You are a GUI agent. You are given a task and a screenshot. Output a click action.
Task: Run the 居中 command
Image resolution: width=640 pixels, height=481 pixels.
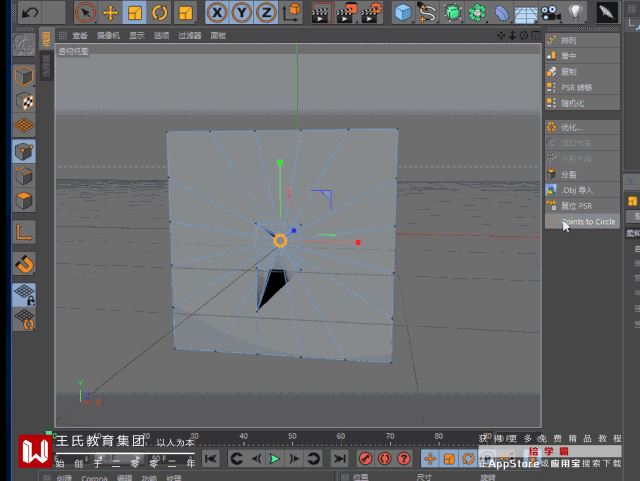click(x=582, y=56)
